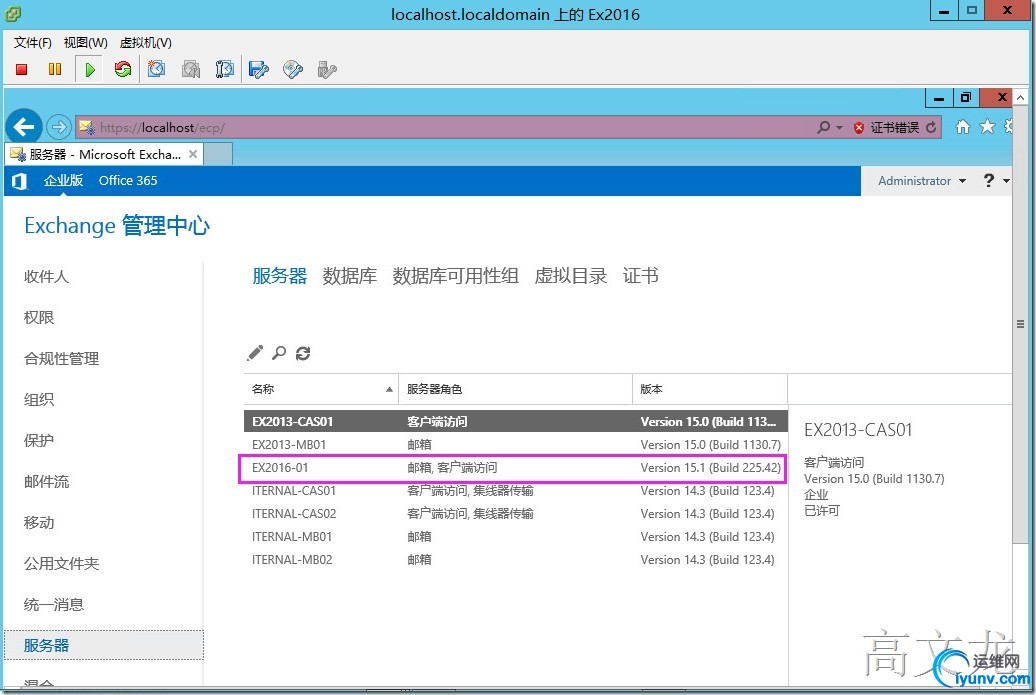Open 组织 in the left navigation
Viewport: 1036px width, 695px height.
click(x=39, y=400)
